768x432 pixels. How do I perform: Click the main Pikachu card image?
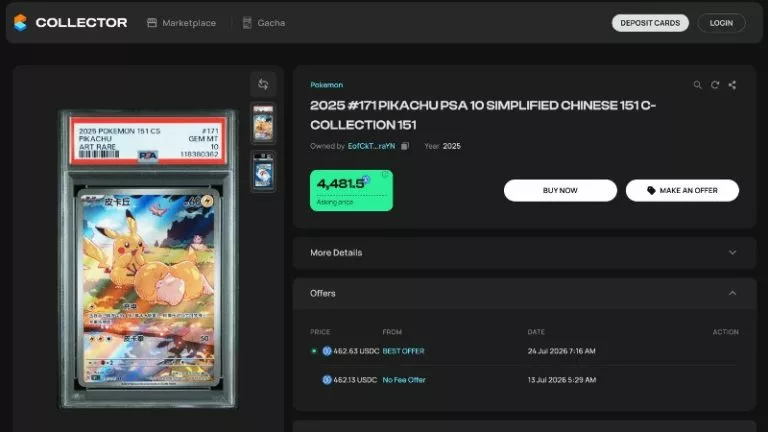coord(148,259)
